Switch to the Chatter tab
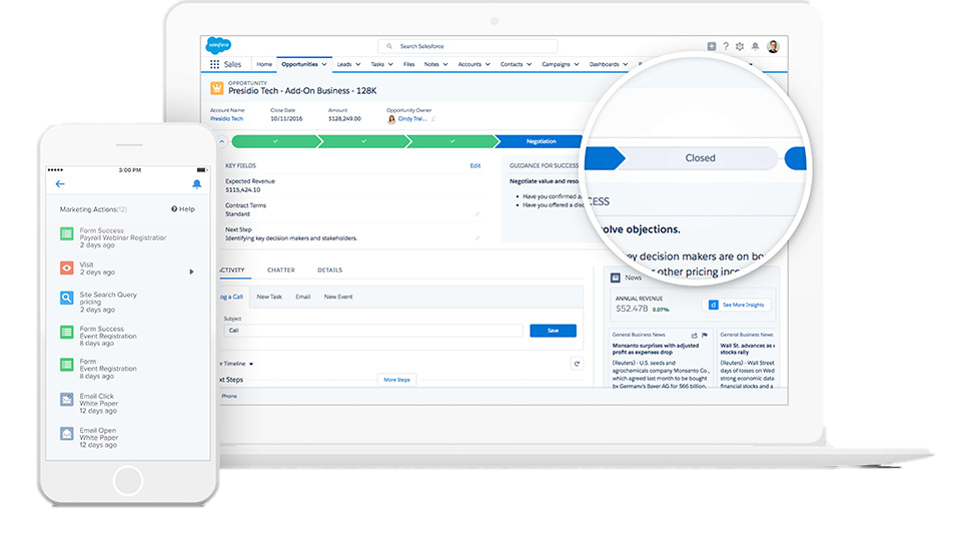This screenshot has height=540, width=953. [x=281, y=270]
